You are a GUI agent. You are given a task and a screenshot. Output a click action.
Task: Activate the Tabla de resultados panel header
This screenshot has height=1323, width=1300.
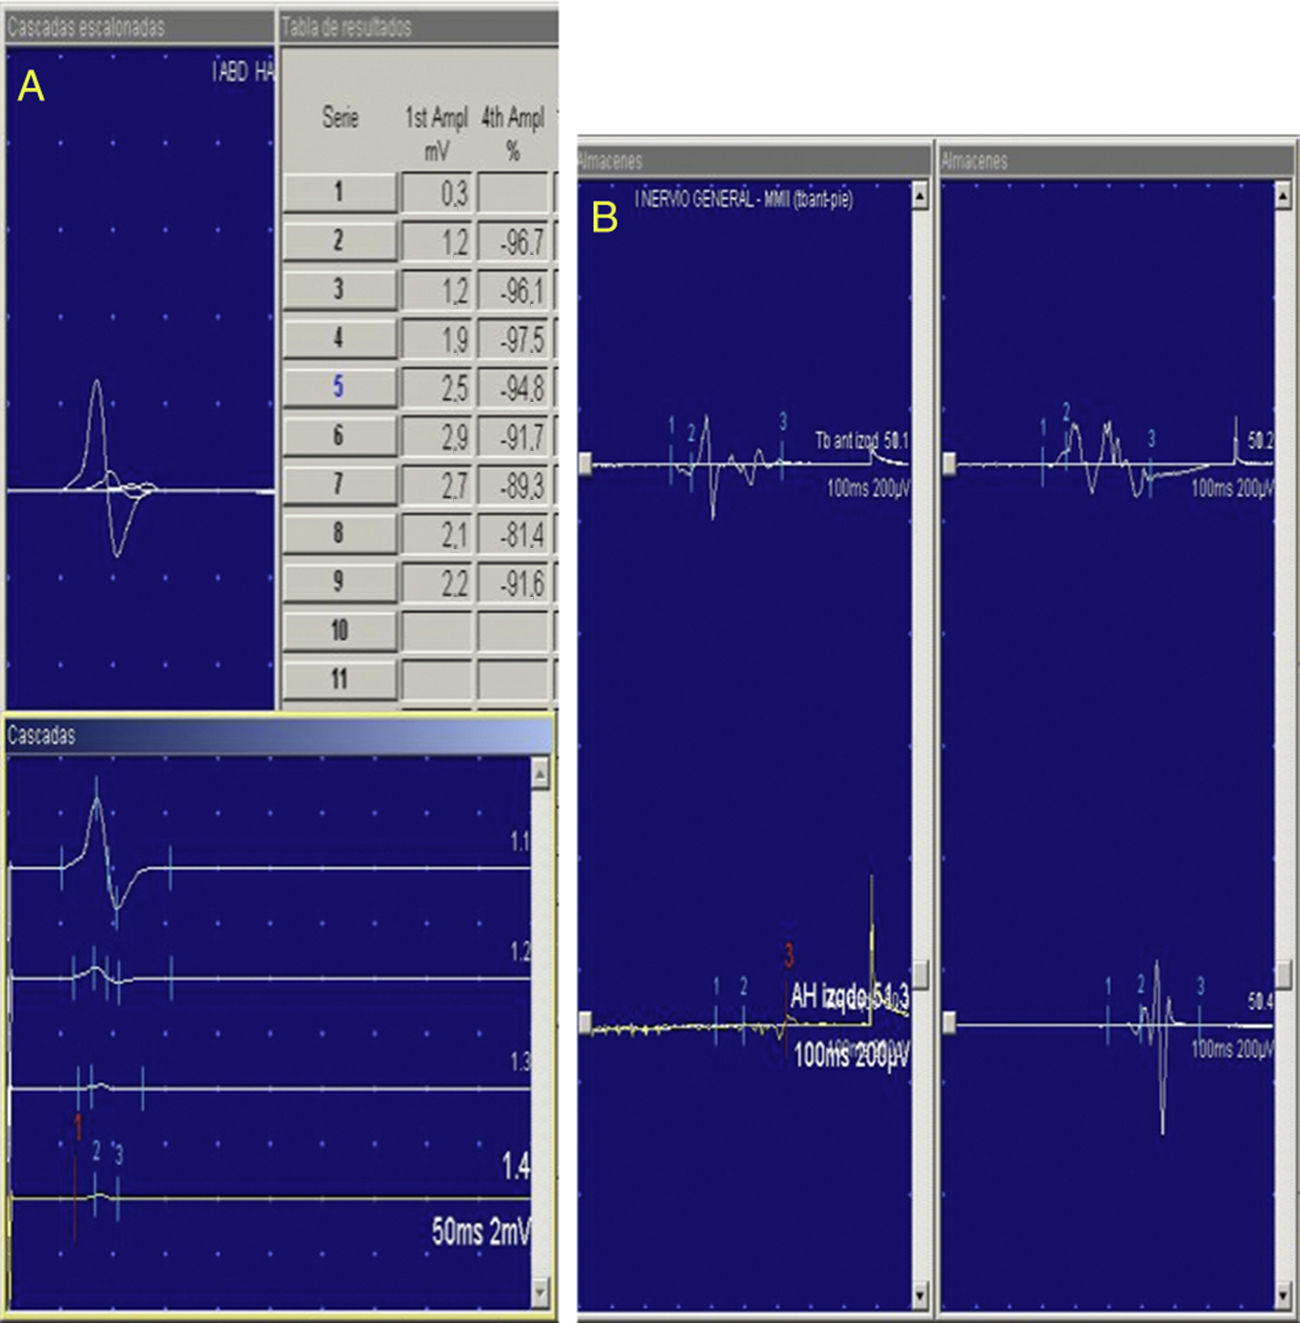click(x=417, y=27)
